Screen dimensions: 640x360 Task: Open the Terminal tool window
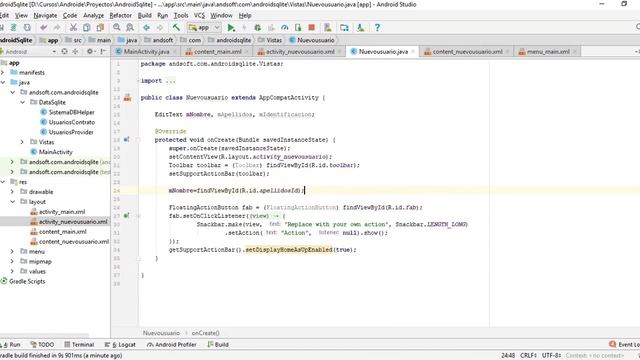click(x=79, y=344)
